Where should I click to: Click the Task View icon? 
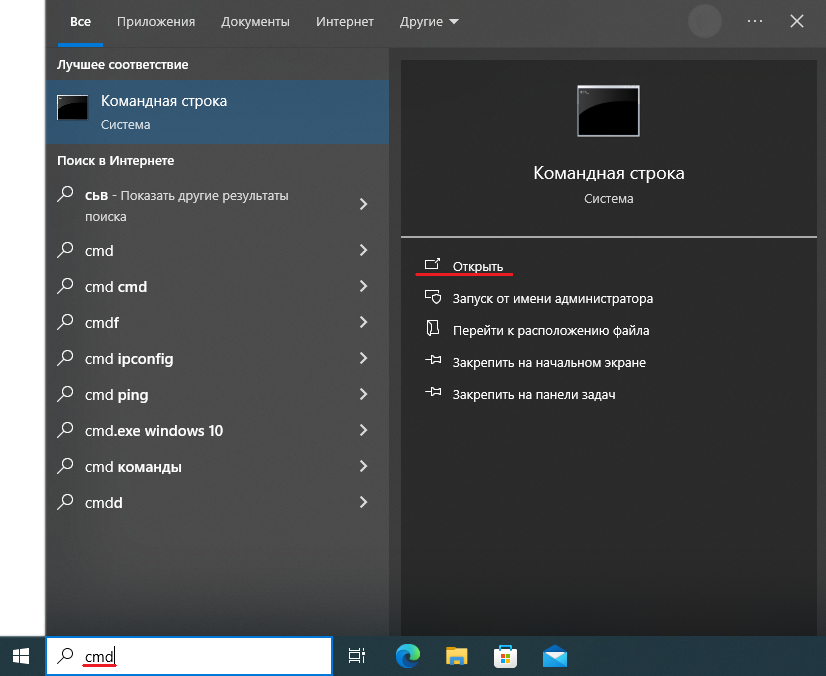click(357, 656)
